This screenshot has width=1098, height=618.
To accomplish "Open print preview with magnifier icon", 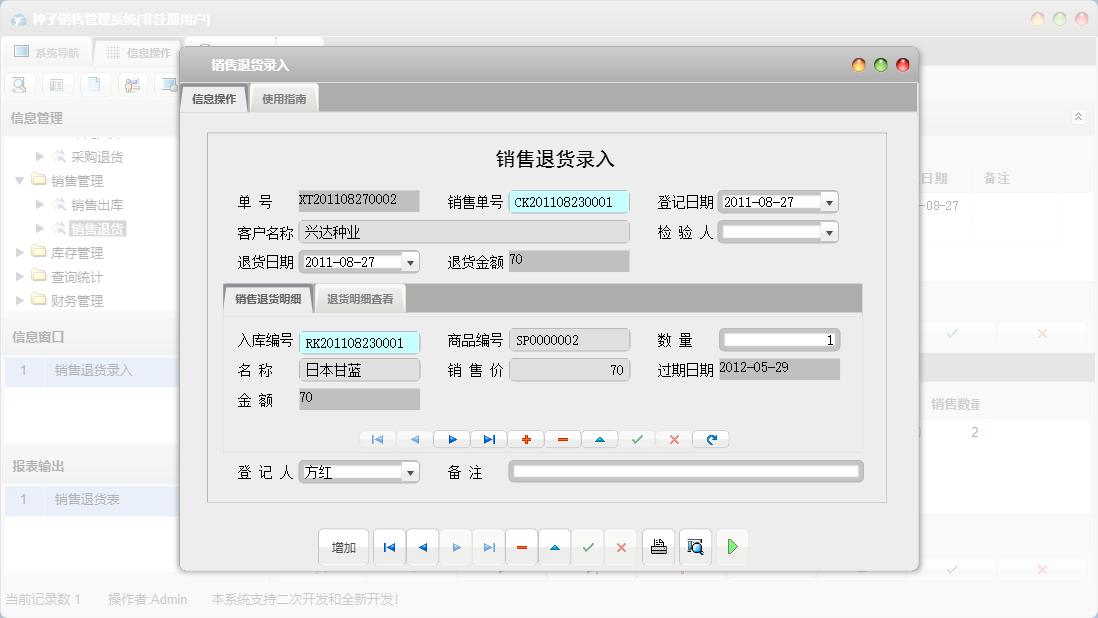I will 695,547.
